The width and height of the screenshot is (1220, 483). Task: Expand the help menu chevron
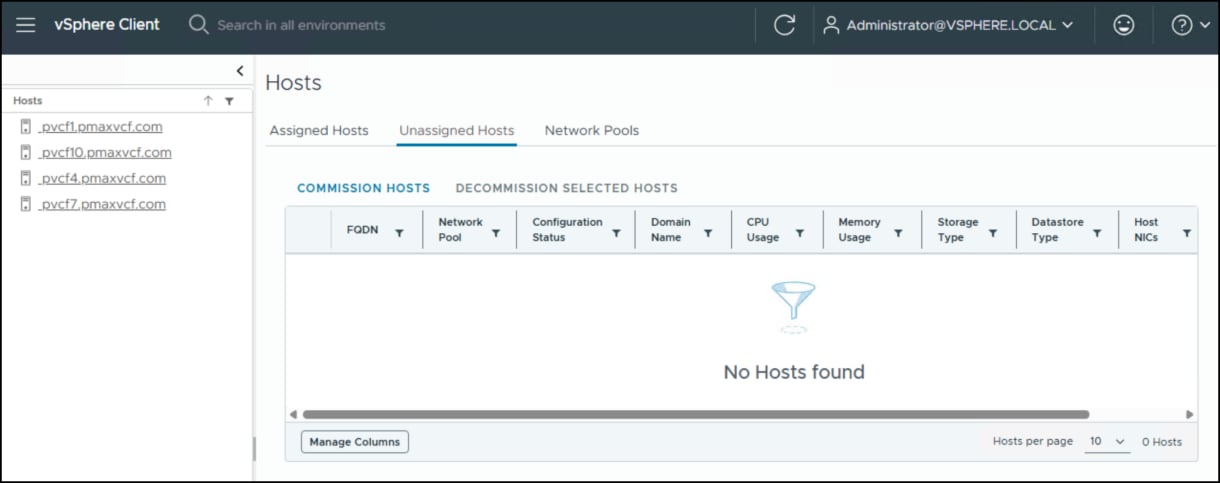click(x=1203, y=26)
